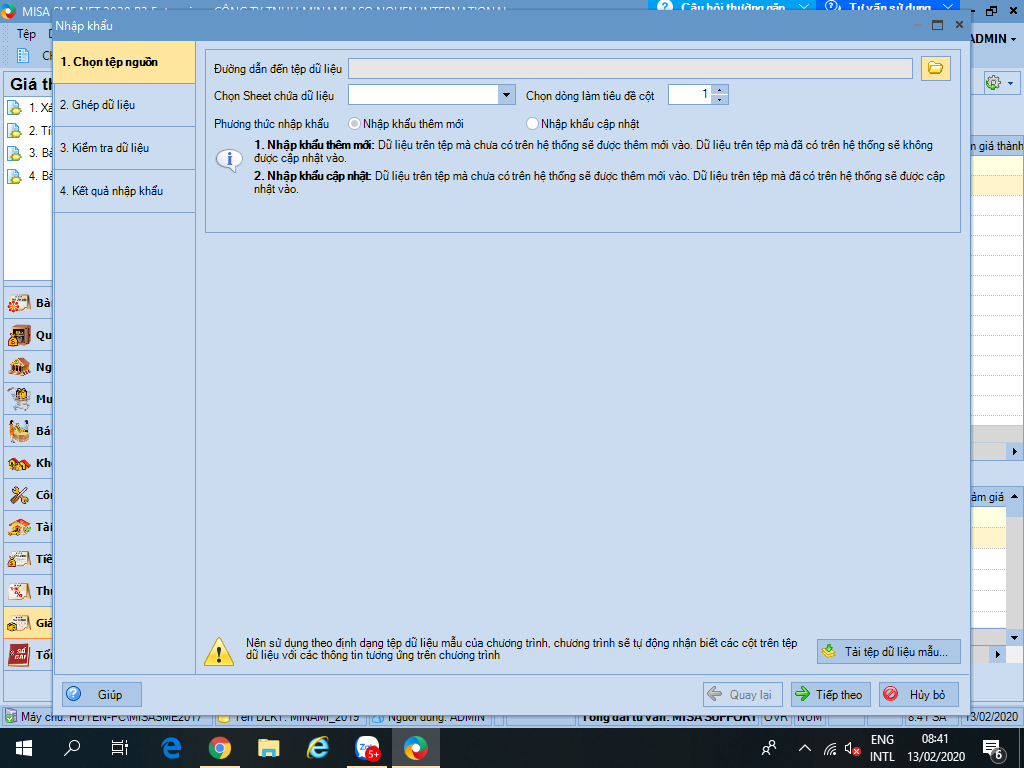
Task: Open the Chọn Sheet chứa dữ liệu dropdown
Action: [x=506, y=95]
